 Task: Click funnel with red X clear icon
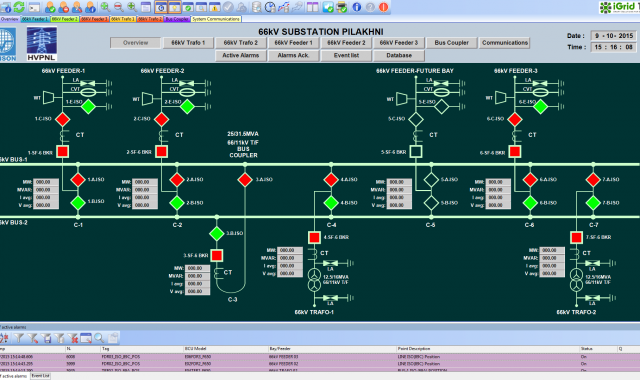click(x=73, y=338)
